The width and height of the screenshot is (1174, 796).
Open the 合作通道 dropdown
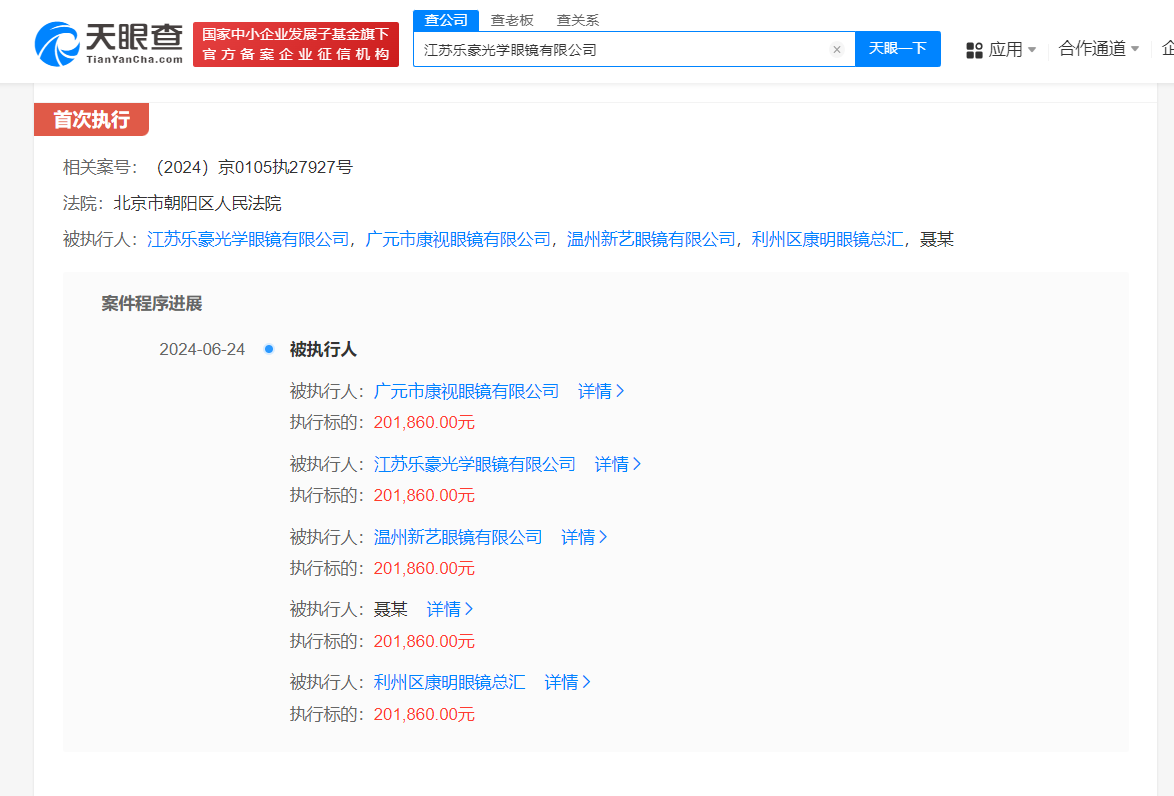tap(1098, 49)
